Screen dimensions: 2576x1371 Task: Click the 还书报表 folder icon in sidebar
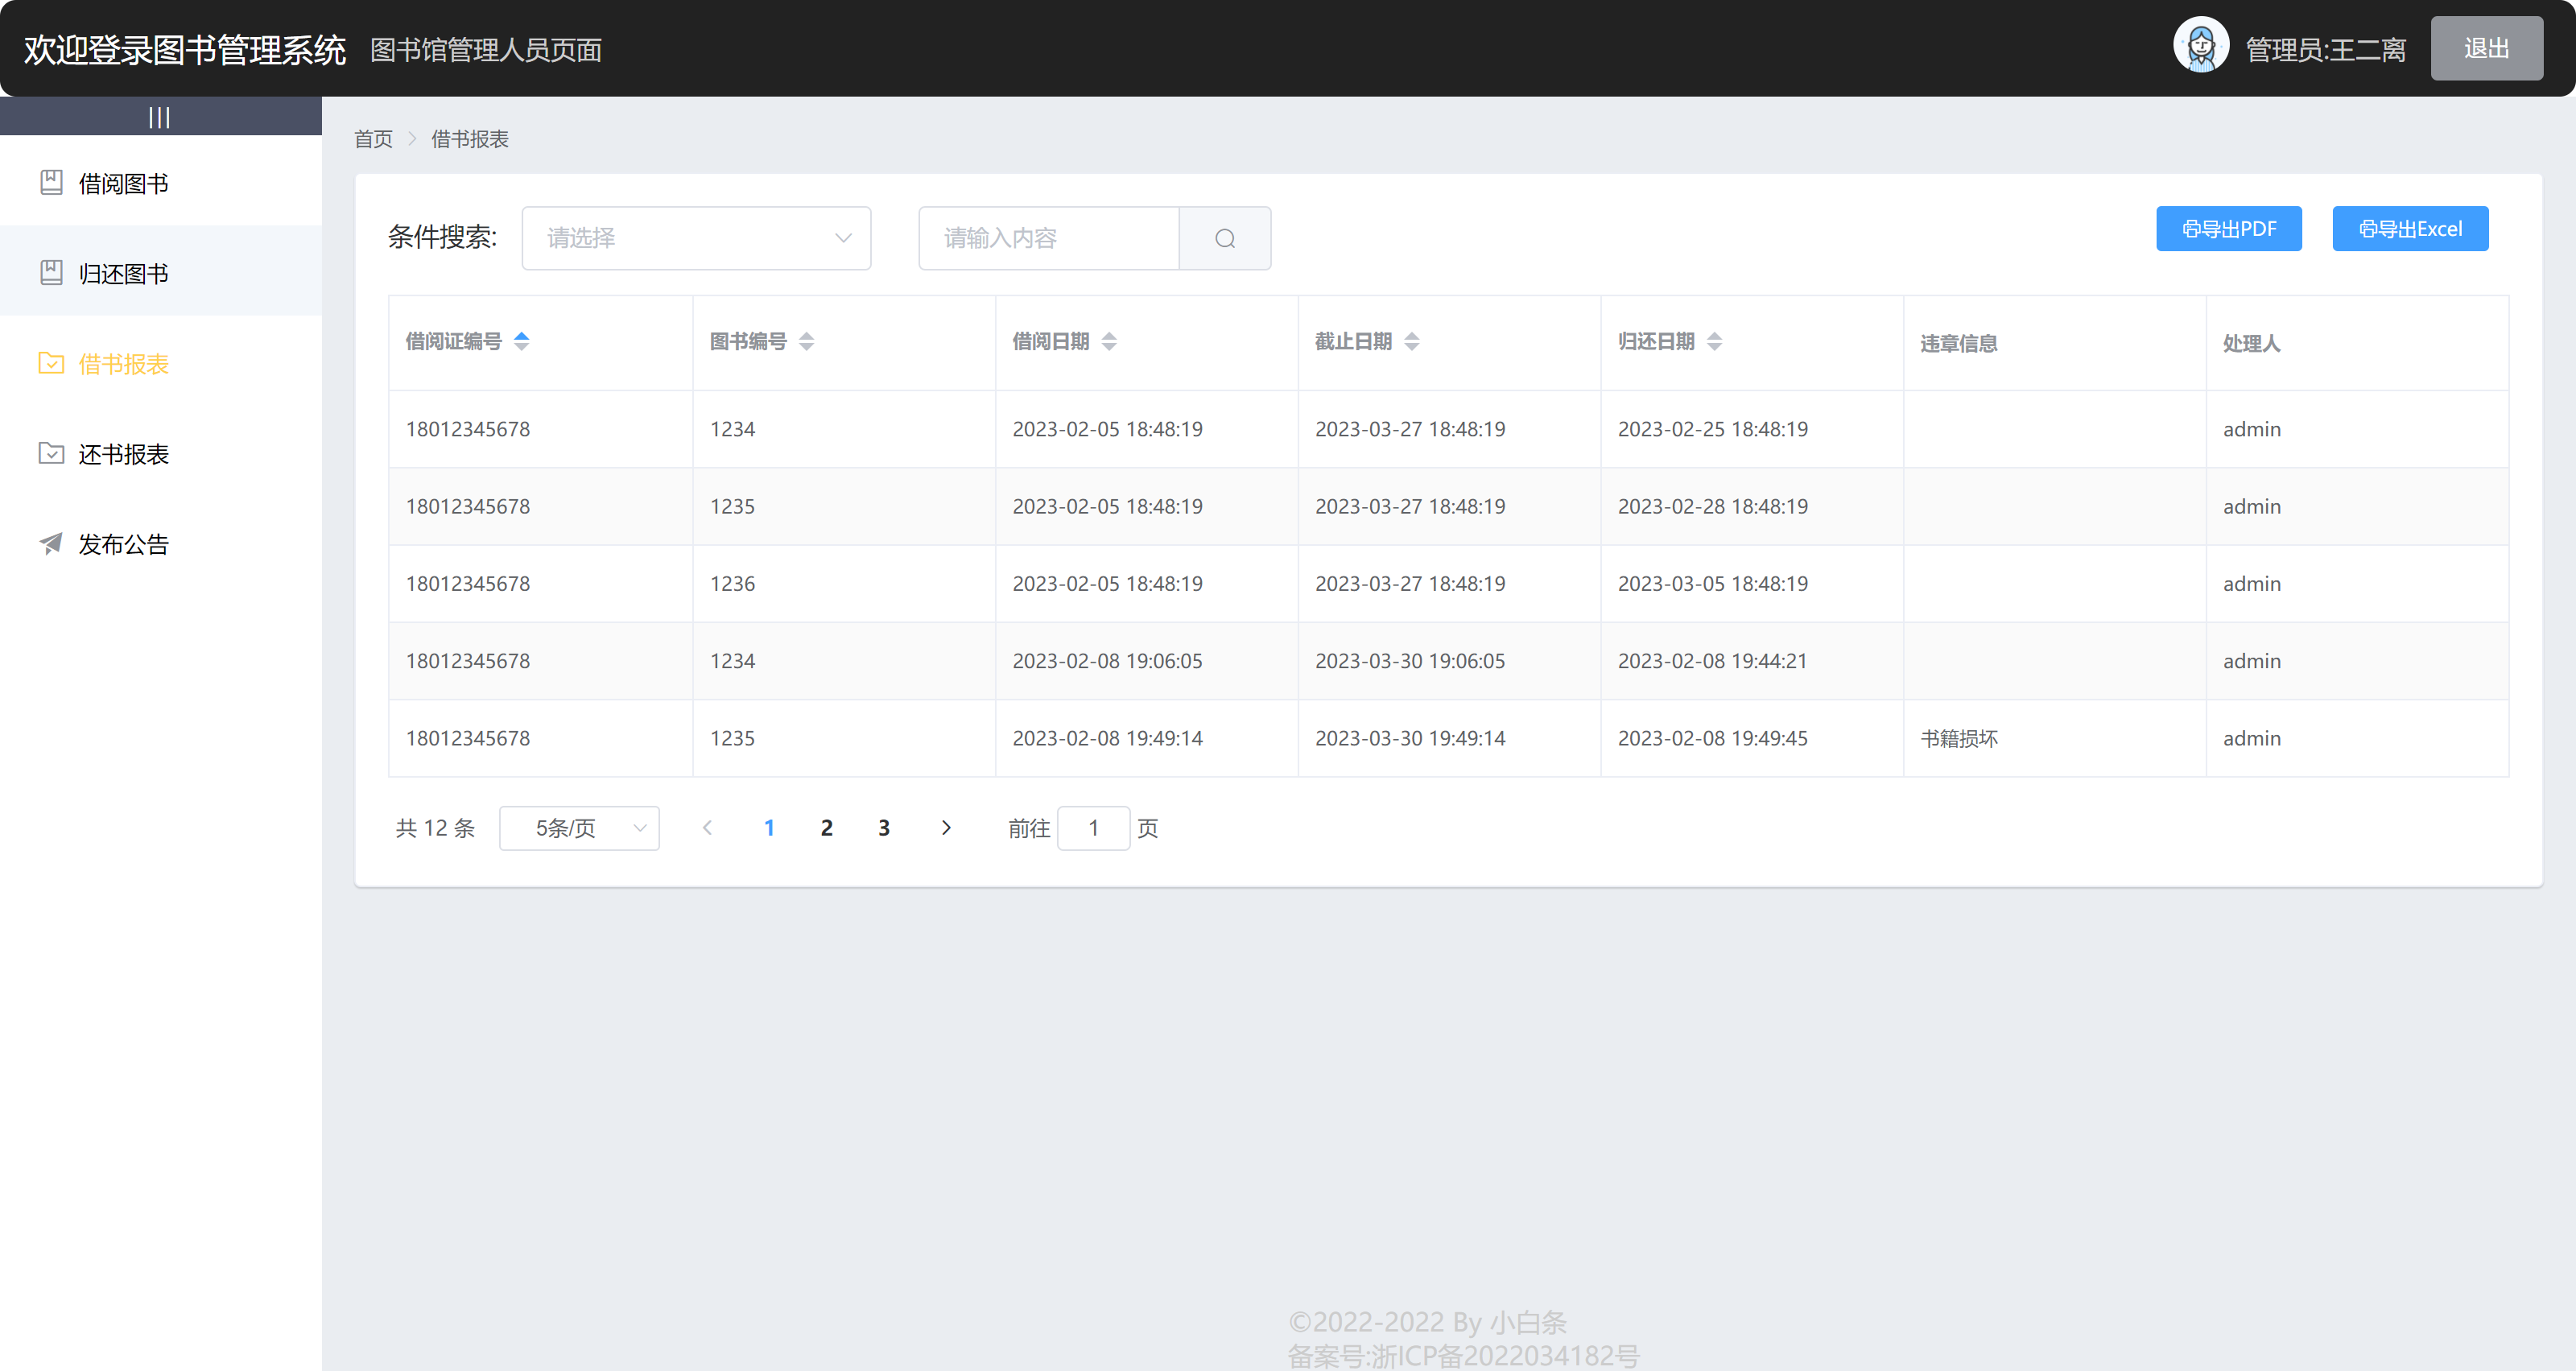(x=51, y=453)
